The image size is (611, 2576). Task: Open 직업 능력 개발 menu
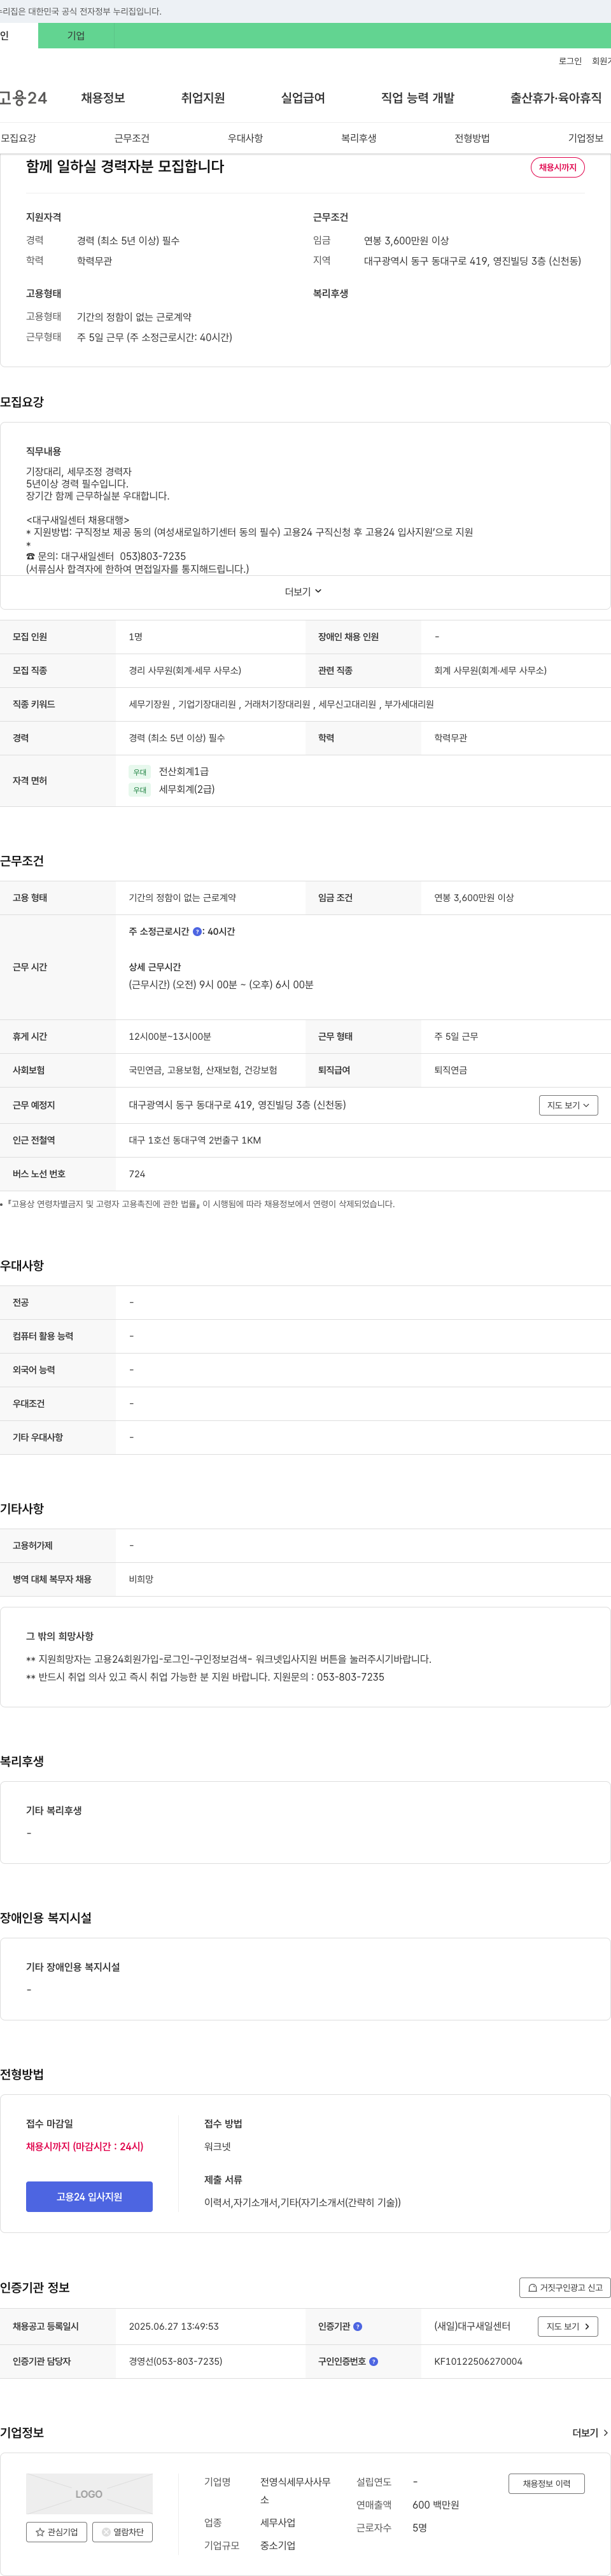pos(418,98)
